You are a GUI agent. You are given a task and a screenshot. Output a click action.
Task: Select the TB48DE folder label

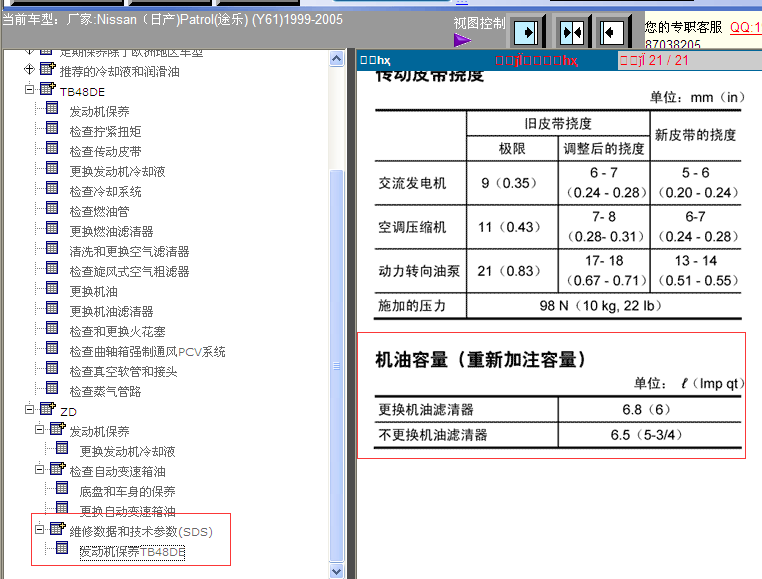pyautogui.click(x=82, y=92)
